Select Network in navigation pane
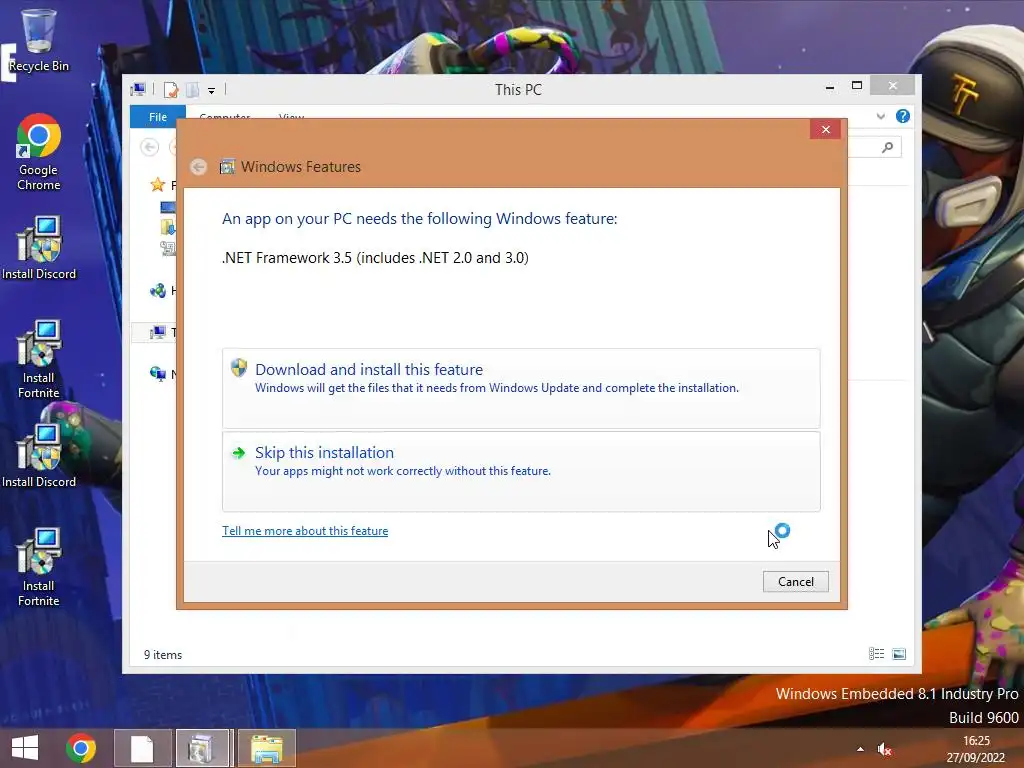The width and height of the screenshot is (1024, 768). [157, 374]
